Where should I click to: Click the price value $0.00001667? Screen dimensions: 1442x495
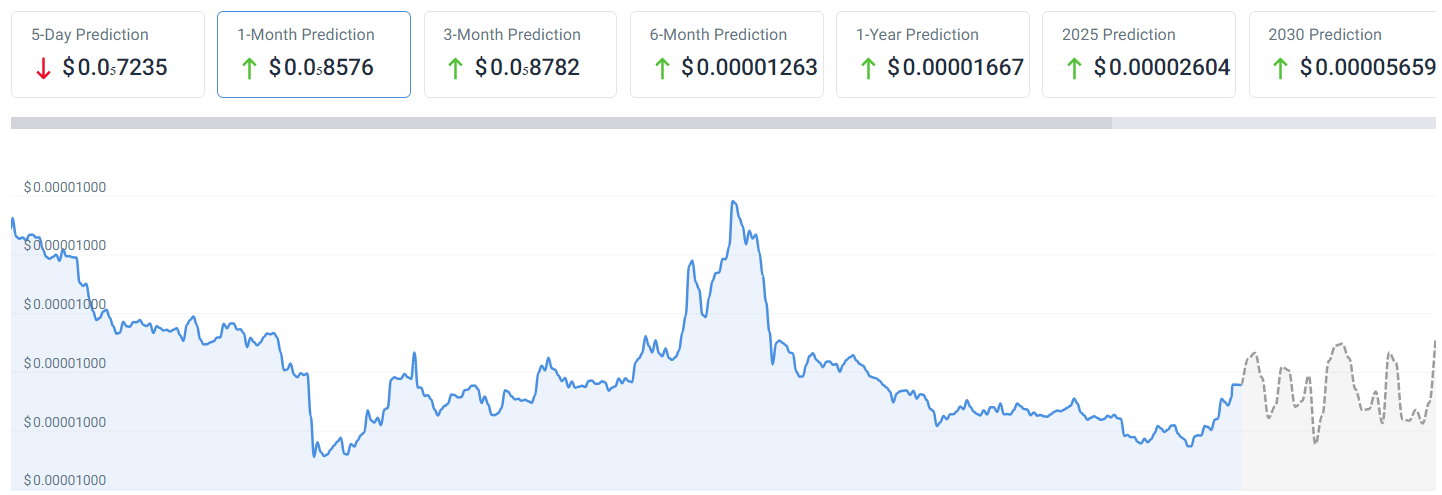955,68
